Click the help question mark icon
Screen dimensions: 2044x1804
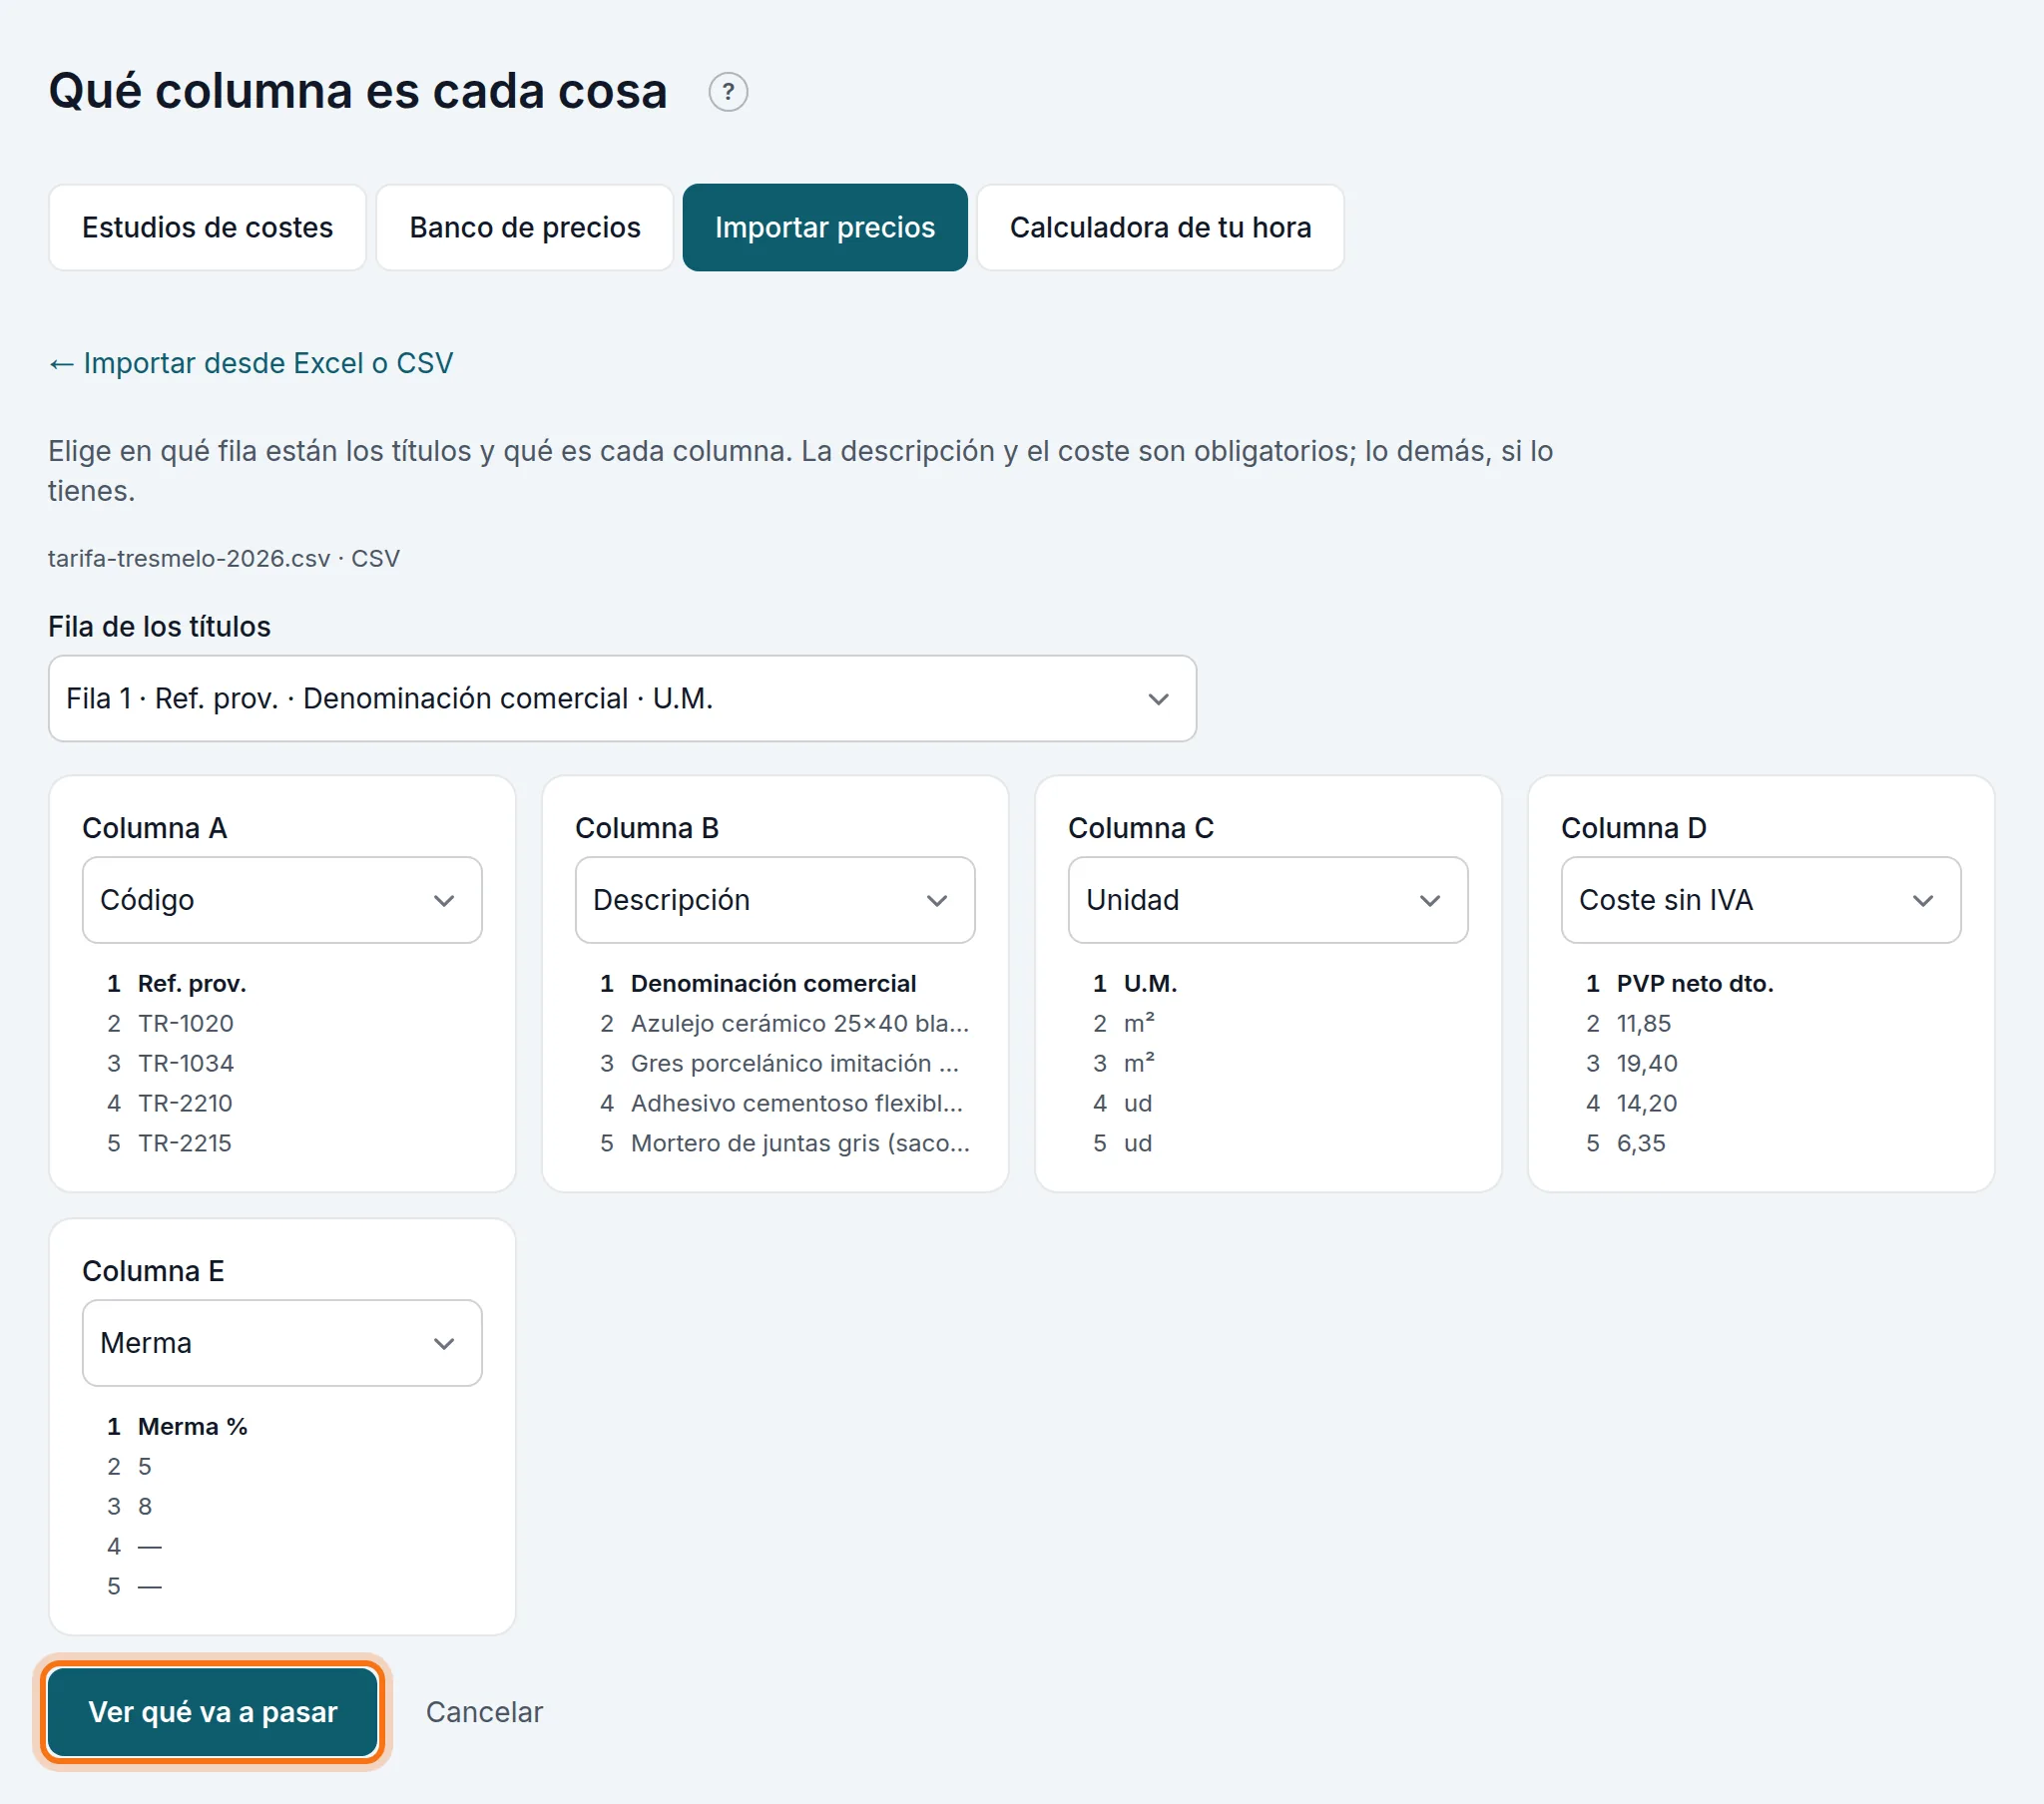pos(728,92)
